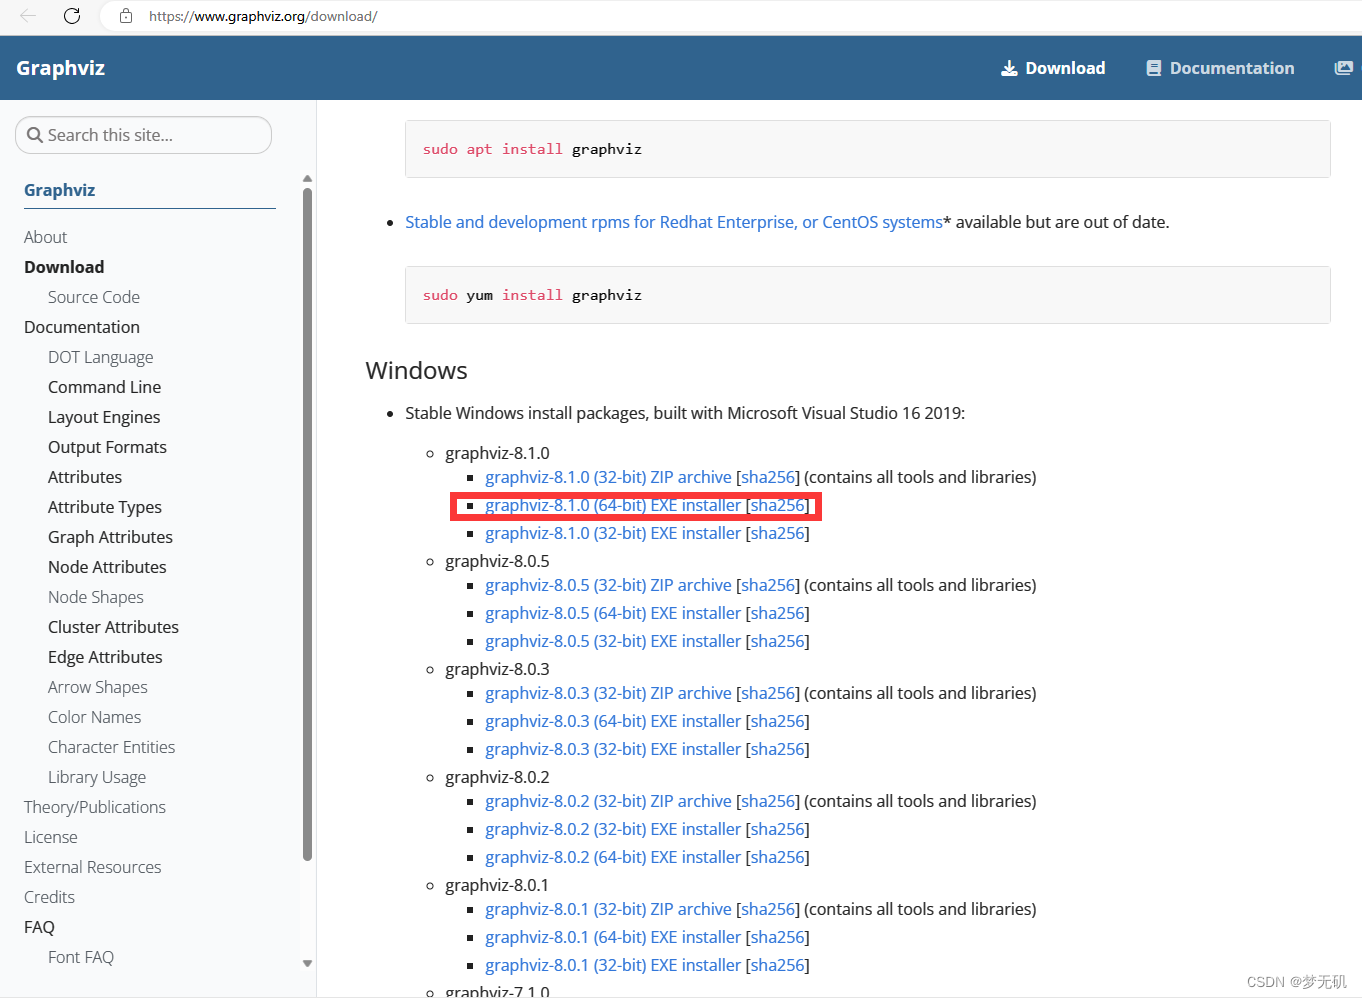The image size is (1362, 998).
Task: Click the browser address bar URL
Action: point(263,16)
